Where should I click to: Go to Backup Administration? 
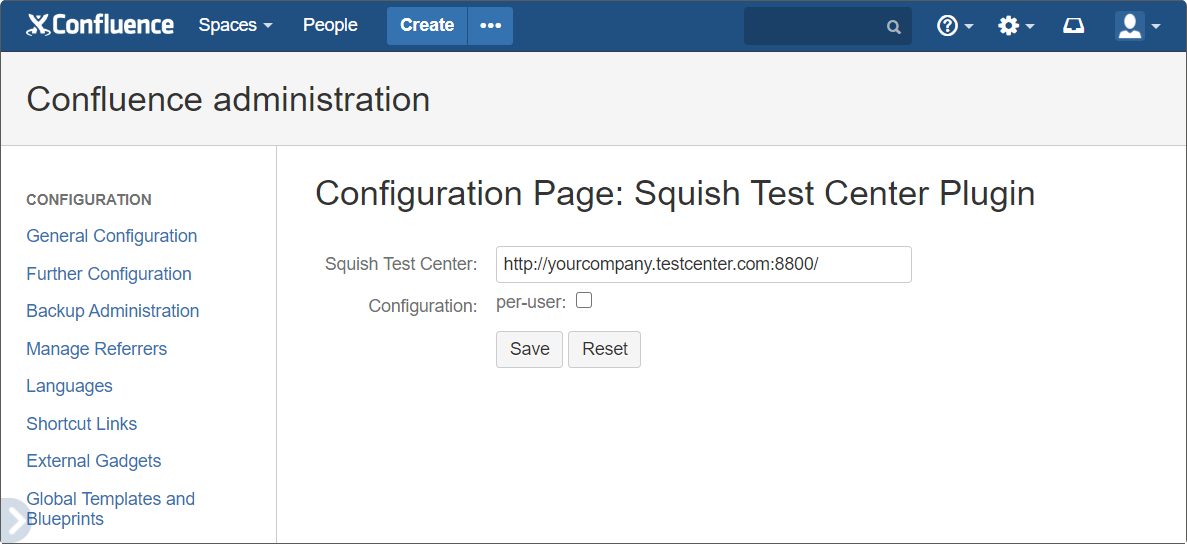(112, 311)
